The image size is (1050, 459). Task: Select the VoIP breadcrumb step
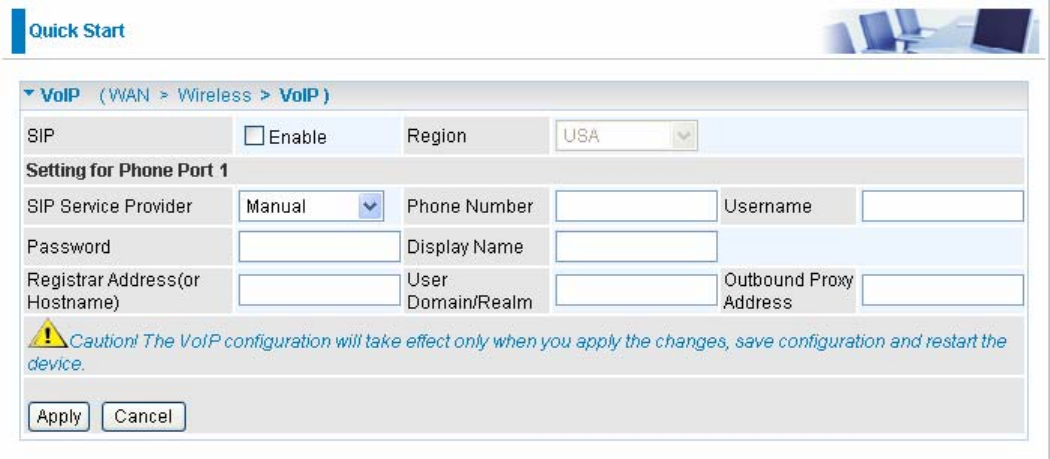[x=299, y=96]
